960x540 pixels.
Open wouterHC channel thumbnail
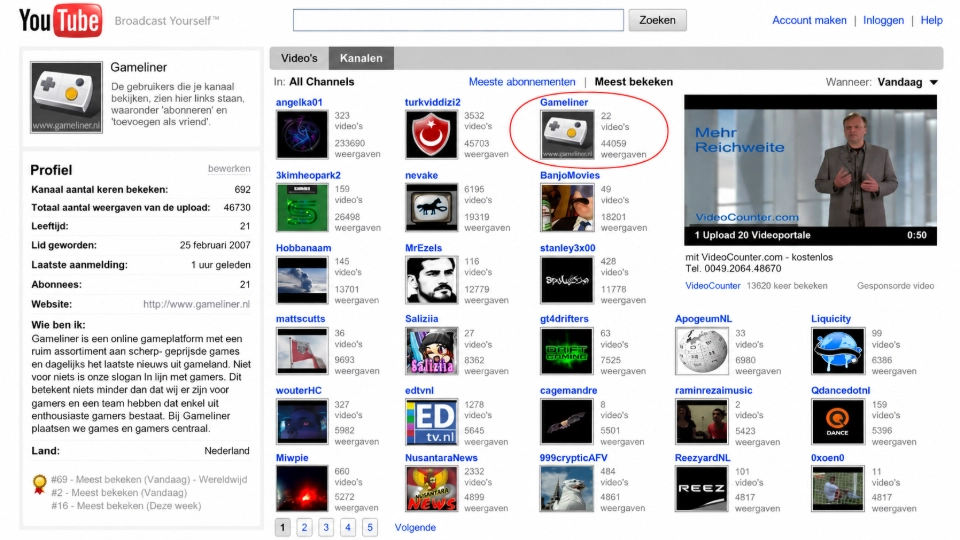pos(302,422)
